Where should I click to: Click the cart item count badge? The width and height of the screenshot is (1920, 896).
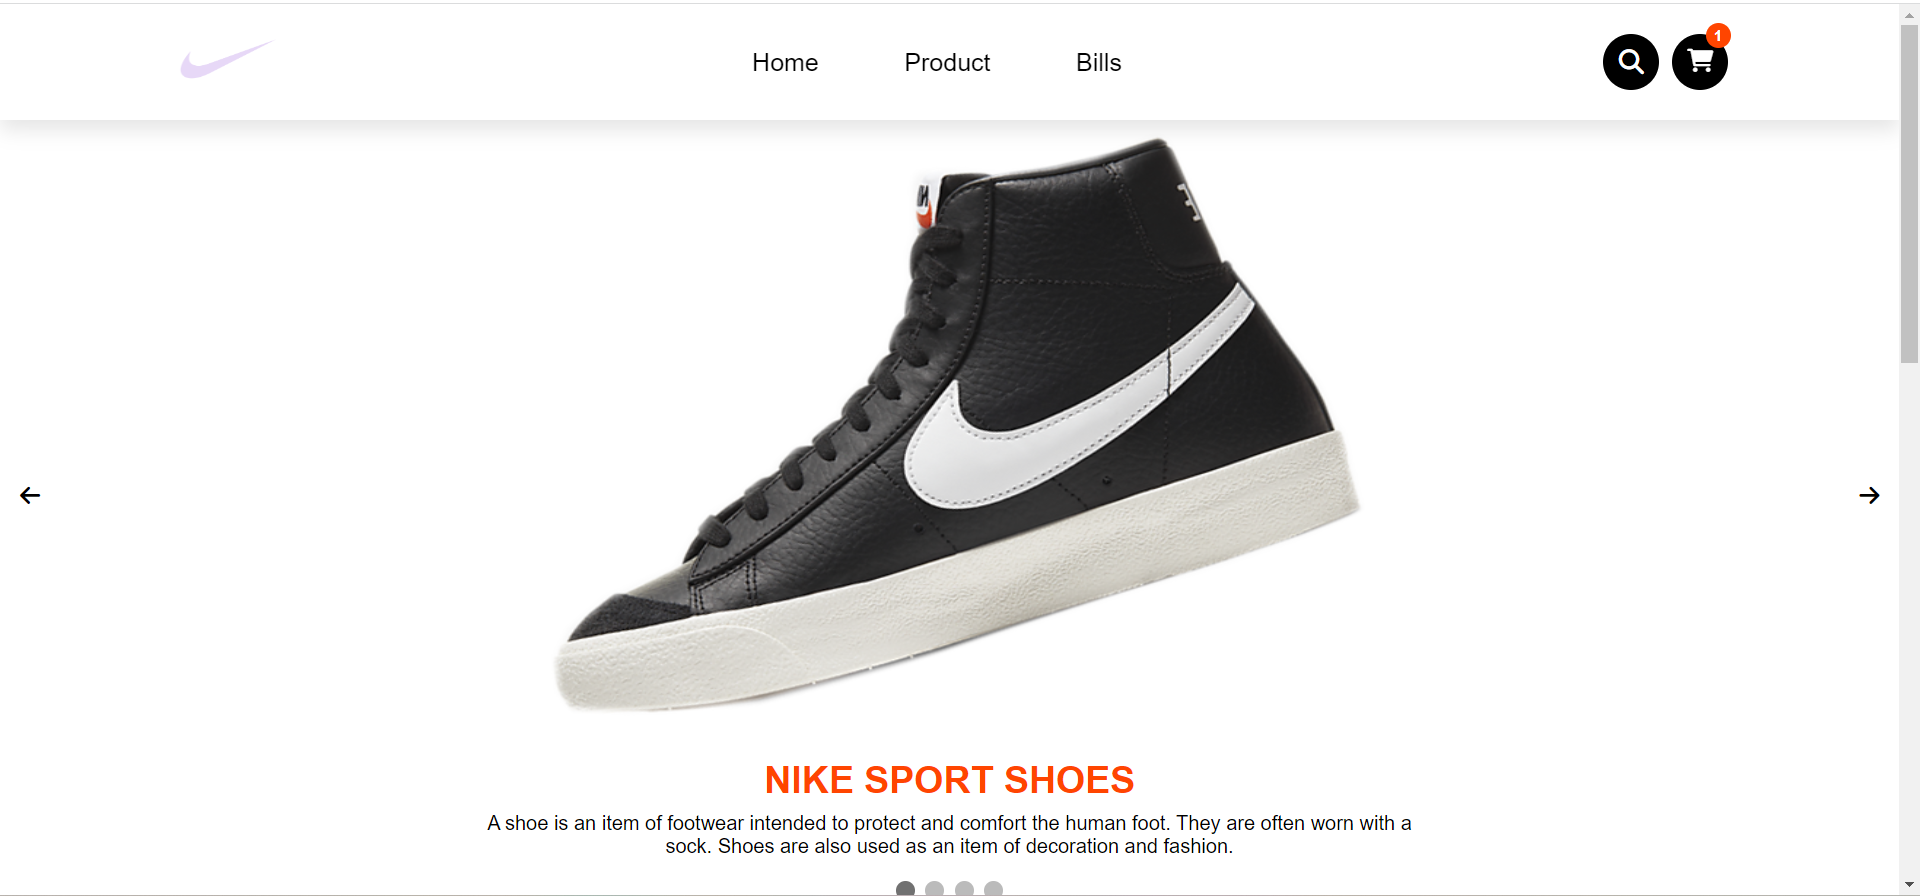click(1718, 36)
